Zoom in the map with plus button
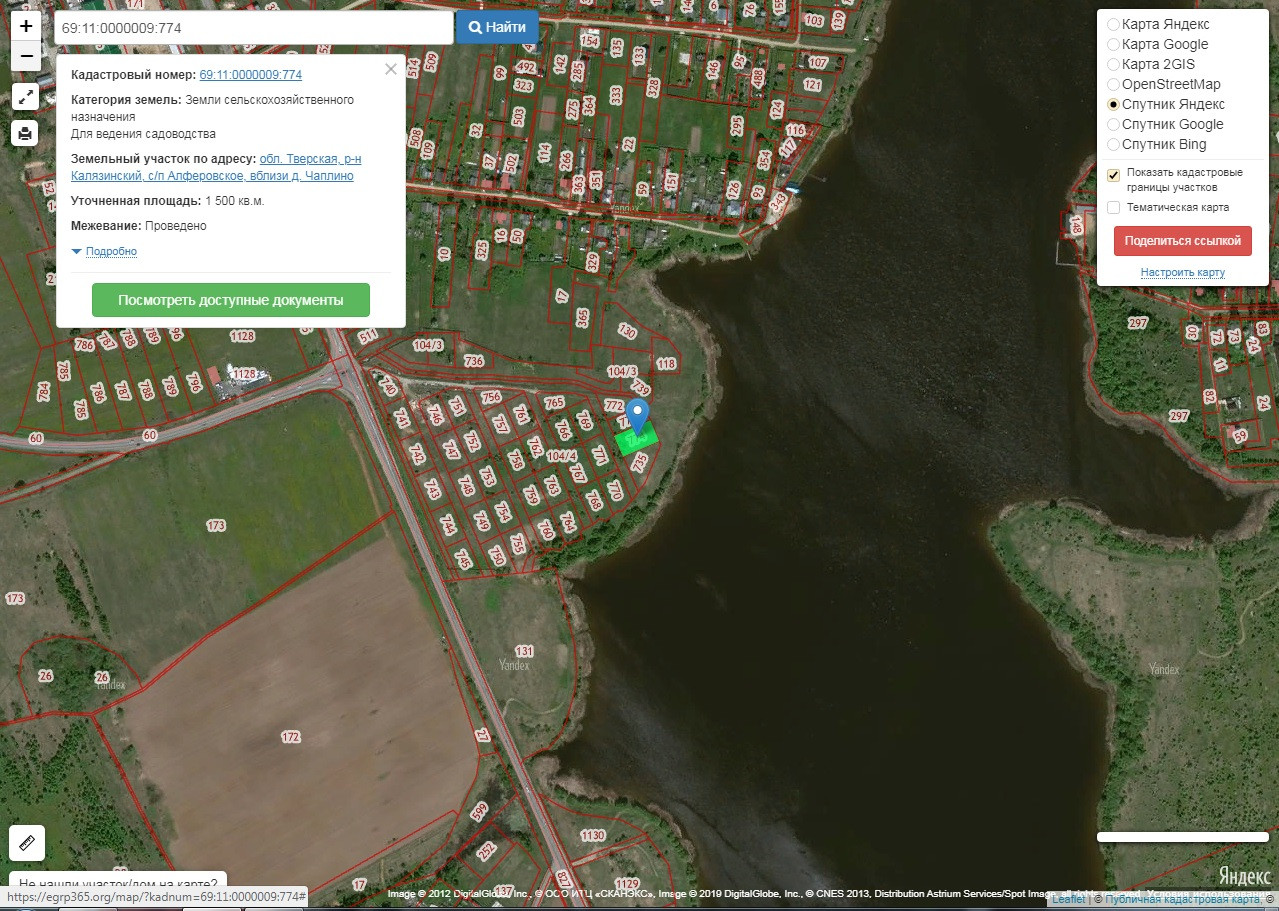Viewport: 1279px width, 911px height. coord(26,27)
